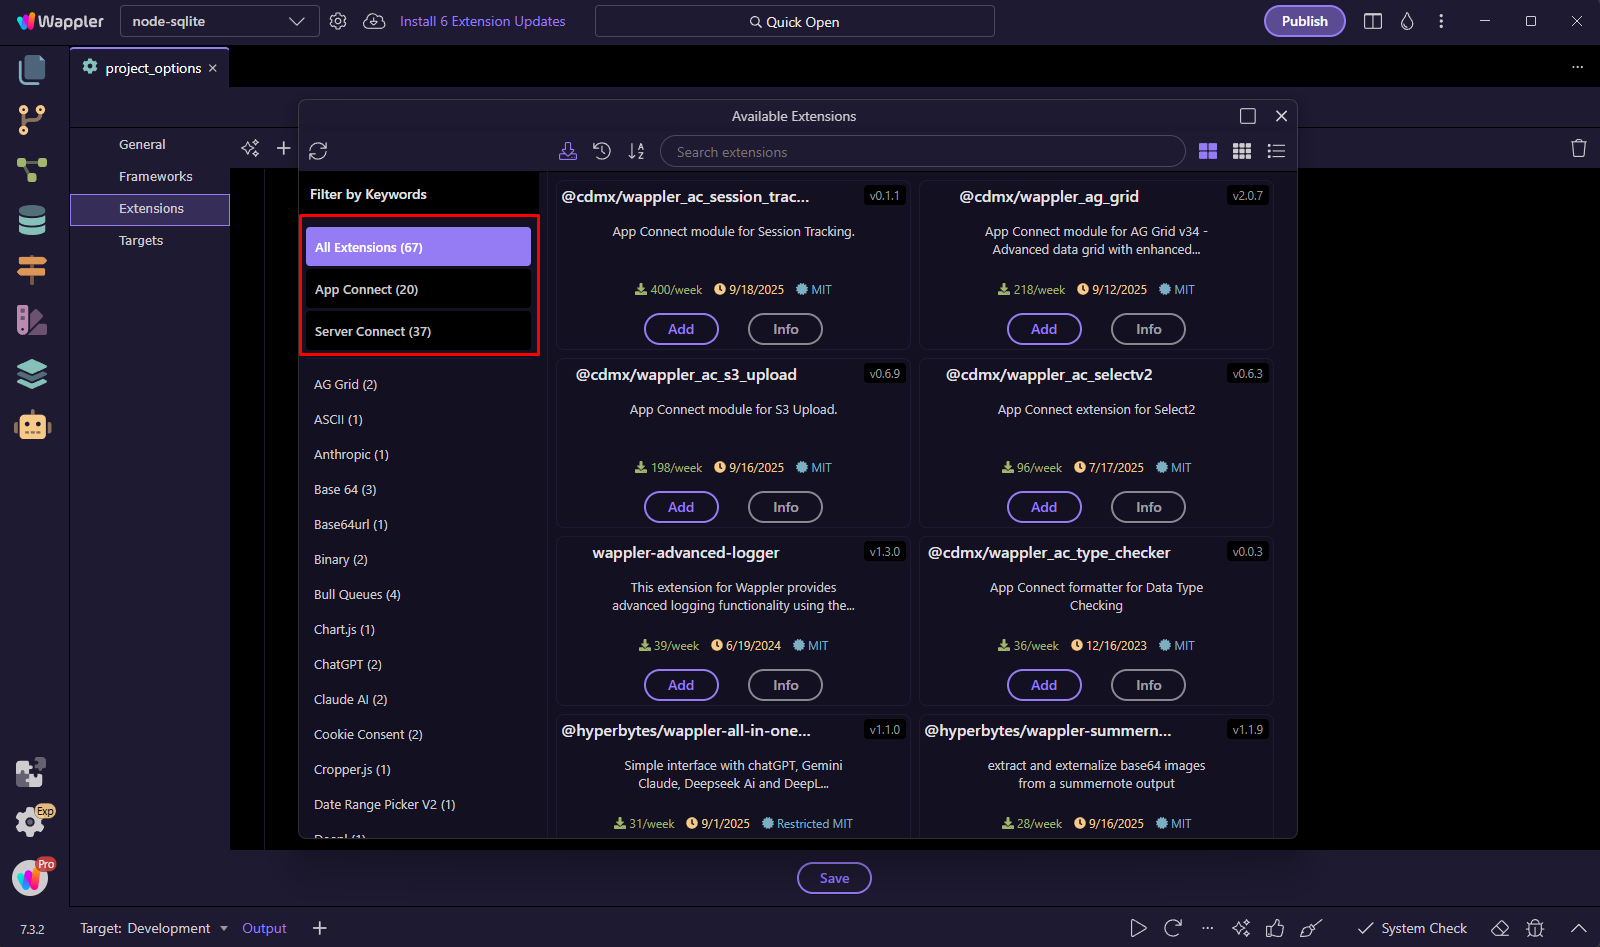Expand the bottom panel chevron

click(1579, 928)
